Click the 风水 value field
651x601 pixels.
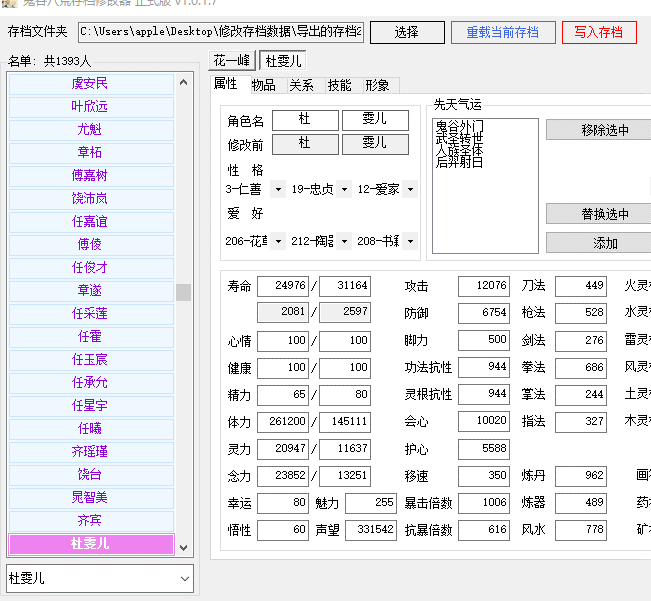tap(581, 530)
